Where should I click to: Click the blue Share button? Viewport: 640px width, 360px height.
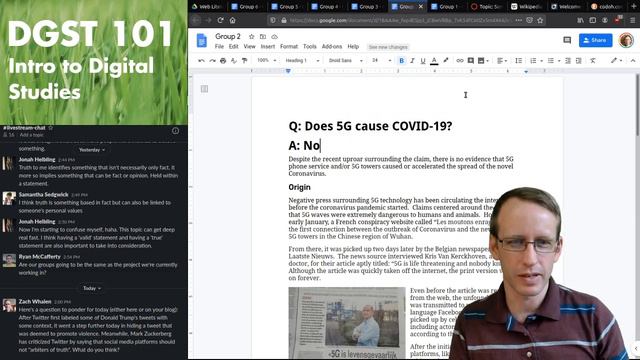(x=596, y=40)
